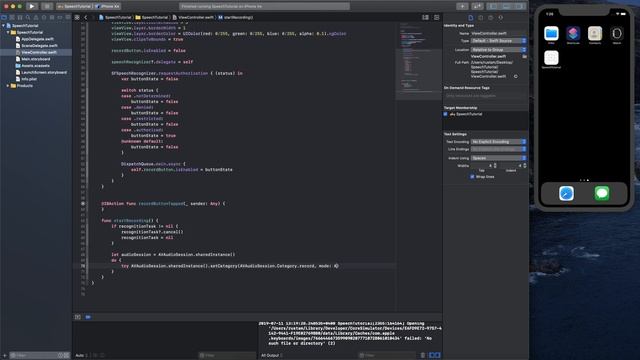Click startRecording() in the jump bar
Screen dimensions: 640x360
pyautogui.click(x=236, y=18)
